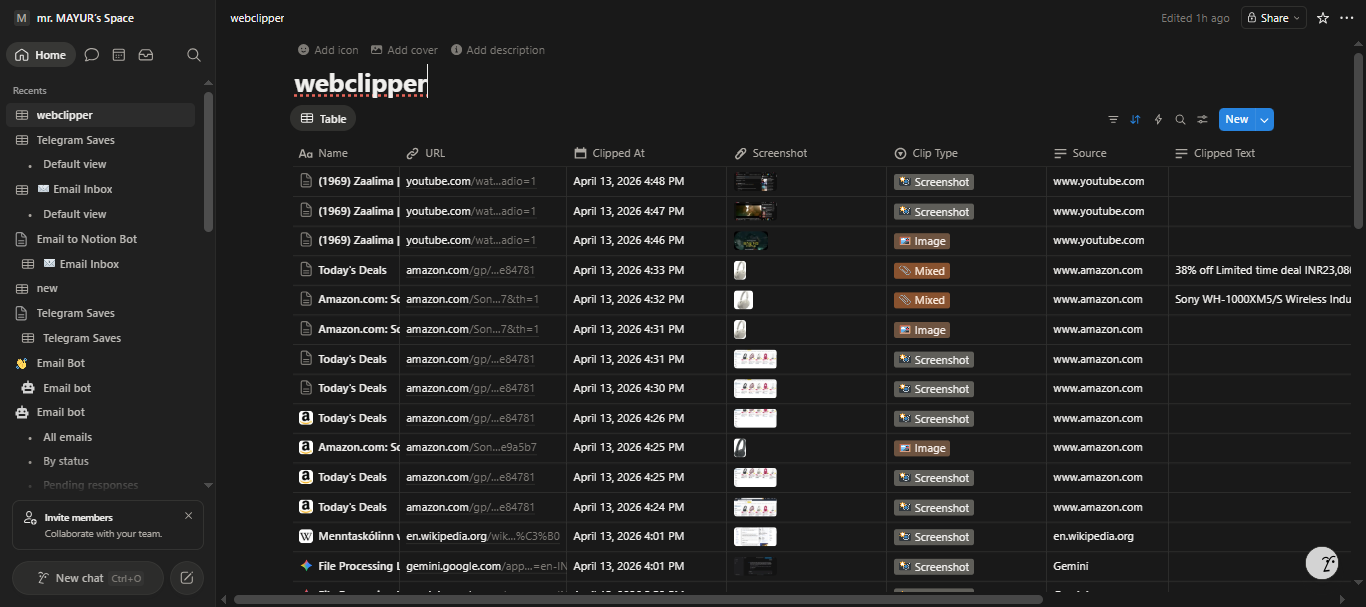Click the URL column header
This screenshot has width=1366, height=607.
483,153
